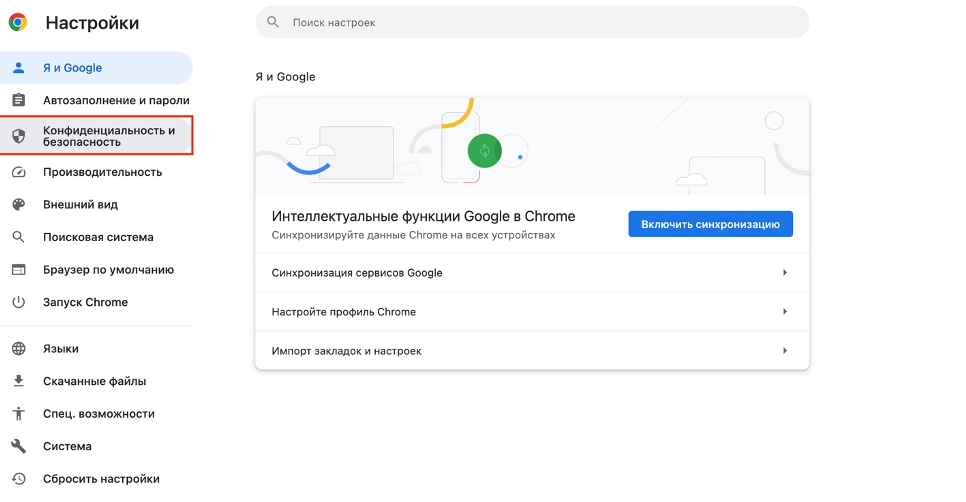This screenshot has height=502, width=966.
Task: Click the person icon beside Я и Google
Action: point(18,68)
